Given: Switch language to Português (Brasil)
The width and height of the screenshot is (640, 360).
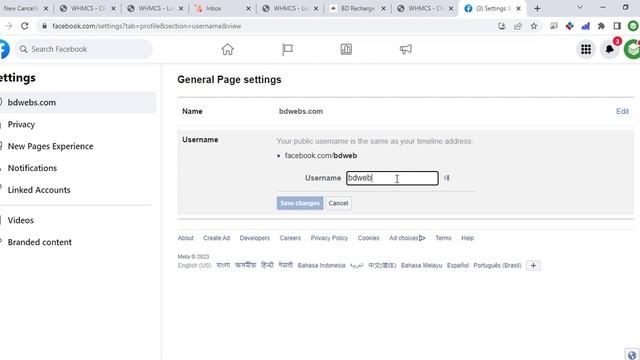Looking at the screenshot, I should 498,266.
